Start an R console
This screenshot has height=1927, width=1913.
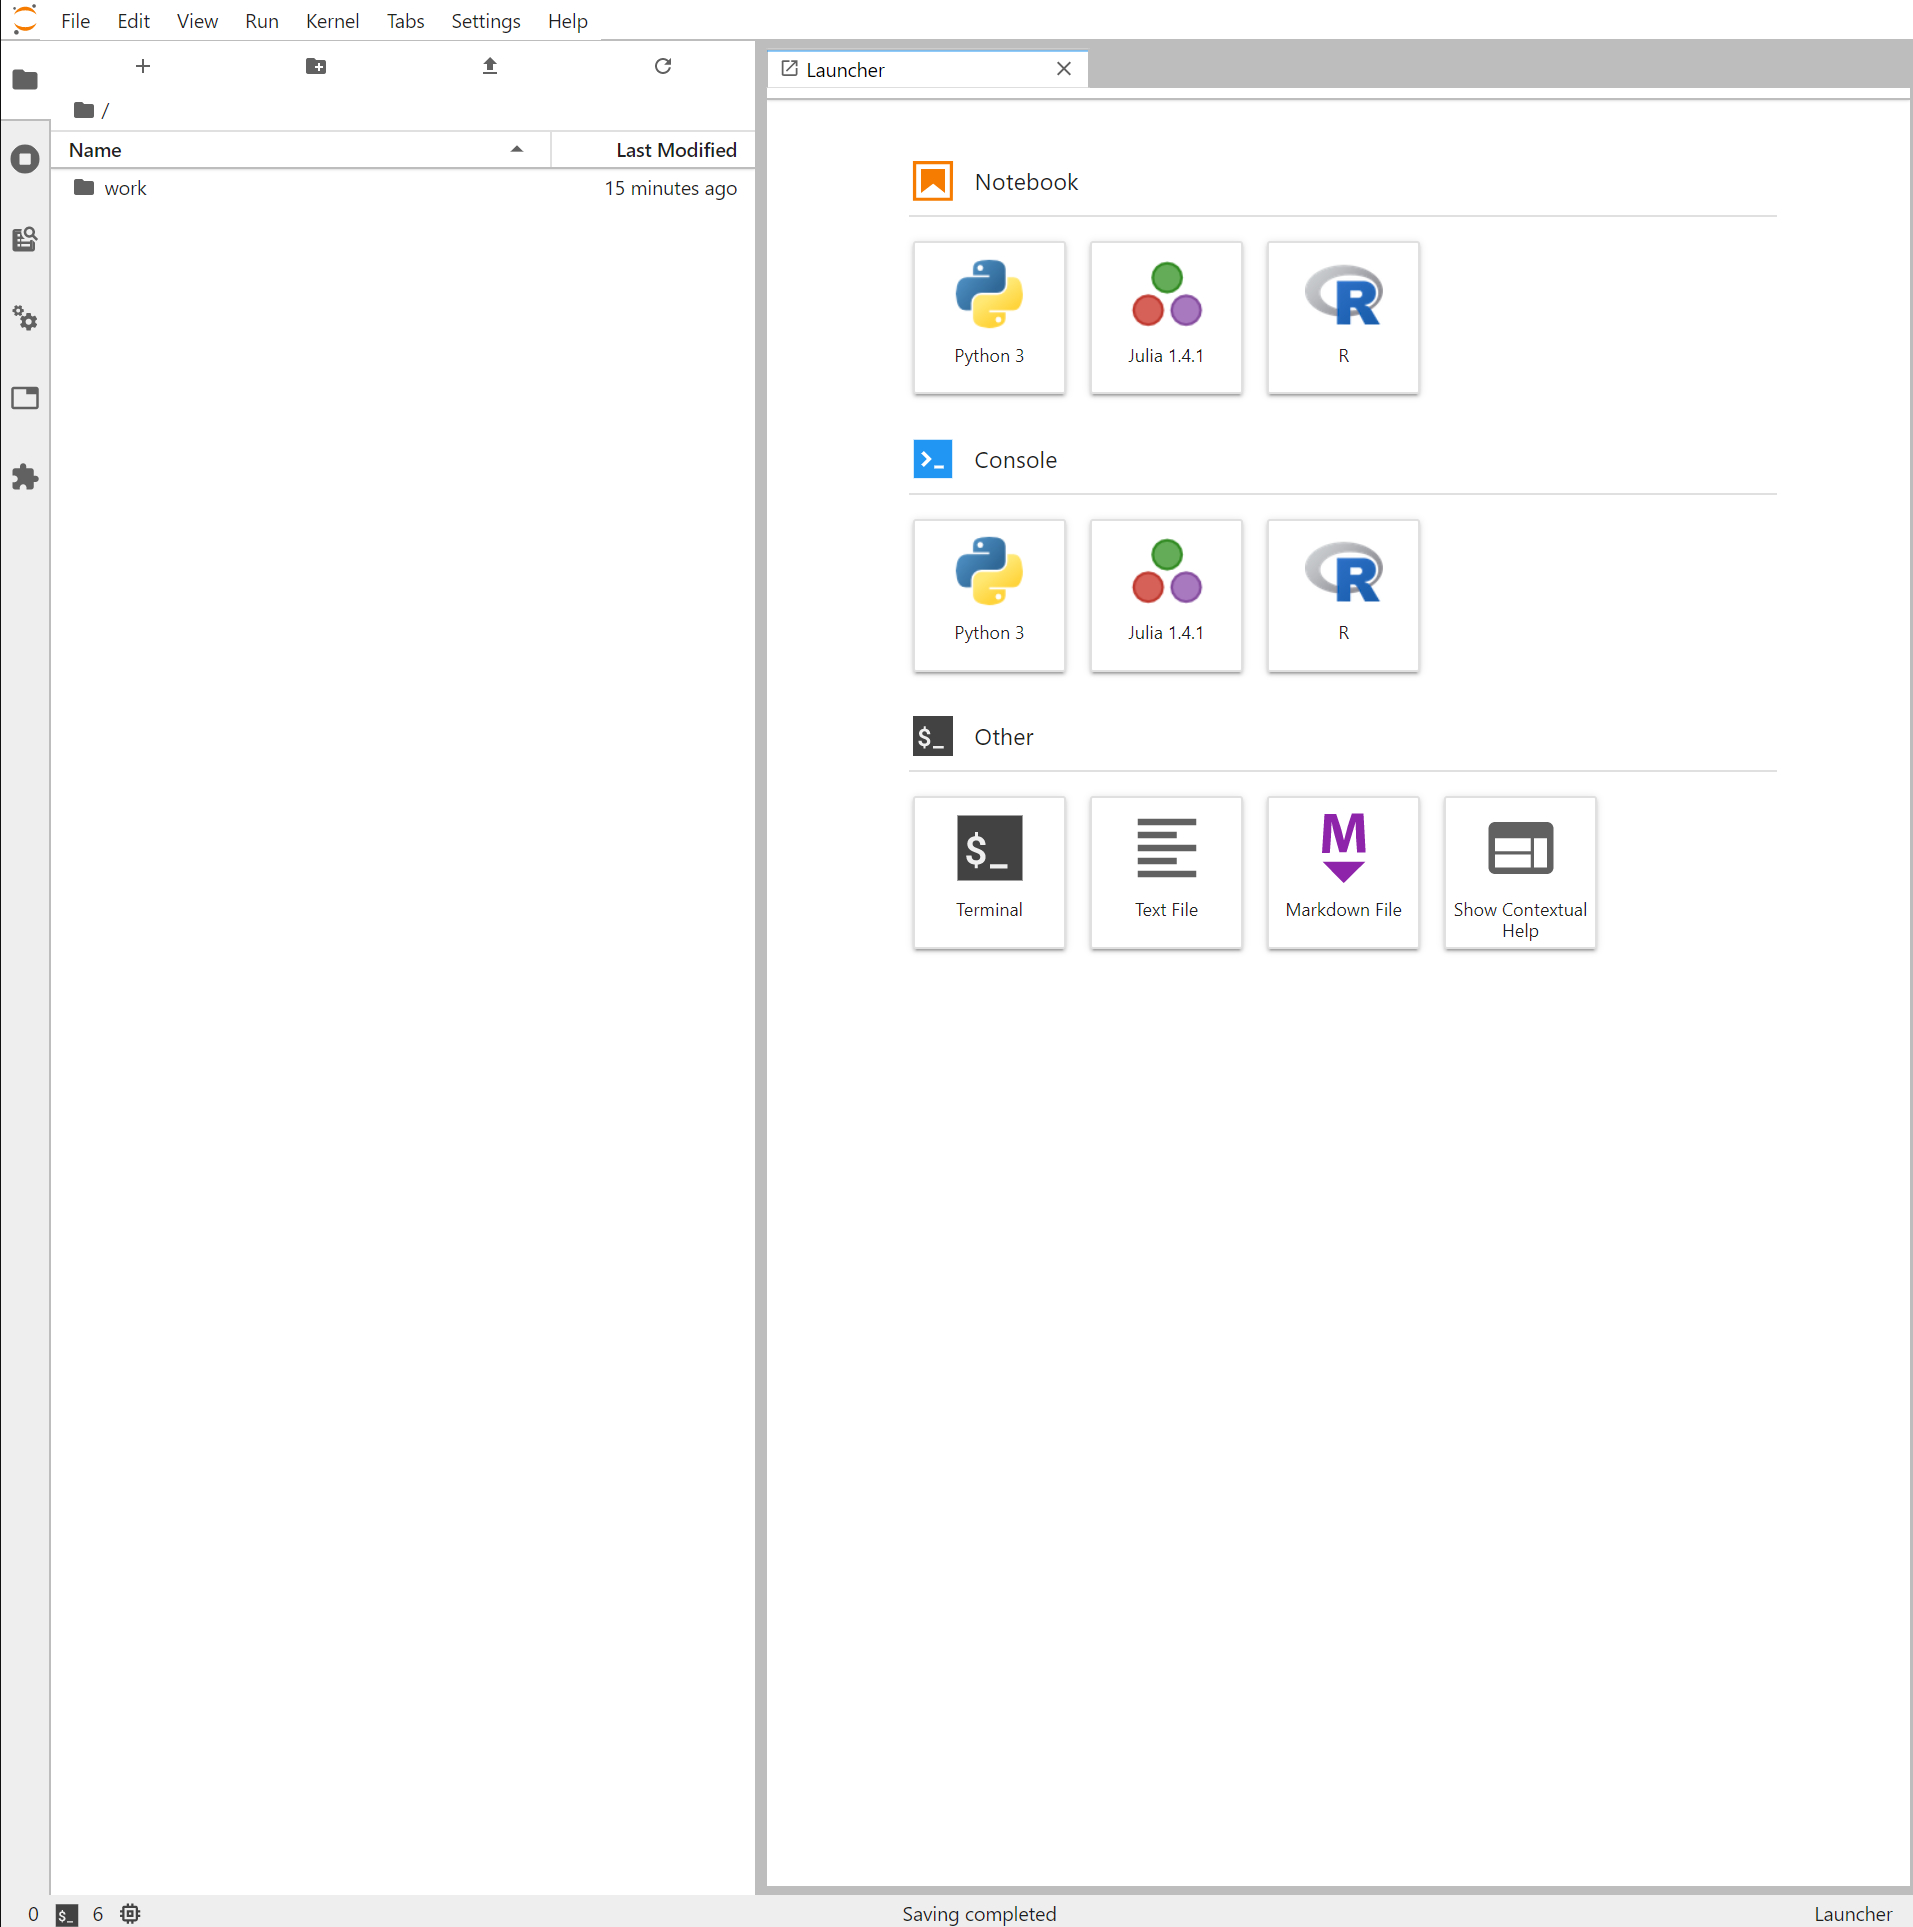1343,595
